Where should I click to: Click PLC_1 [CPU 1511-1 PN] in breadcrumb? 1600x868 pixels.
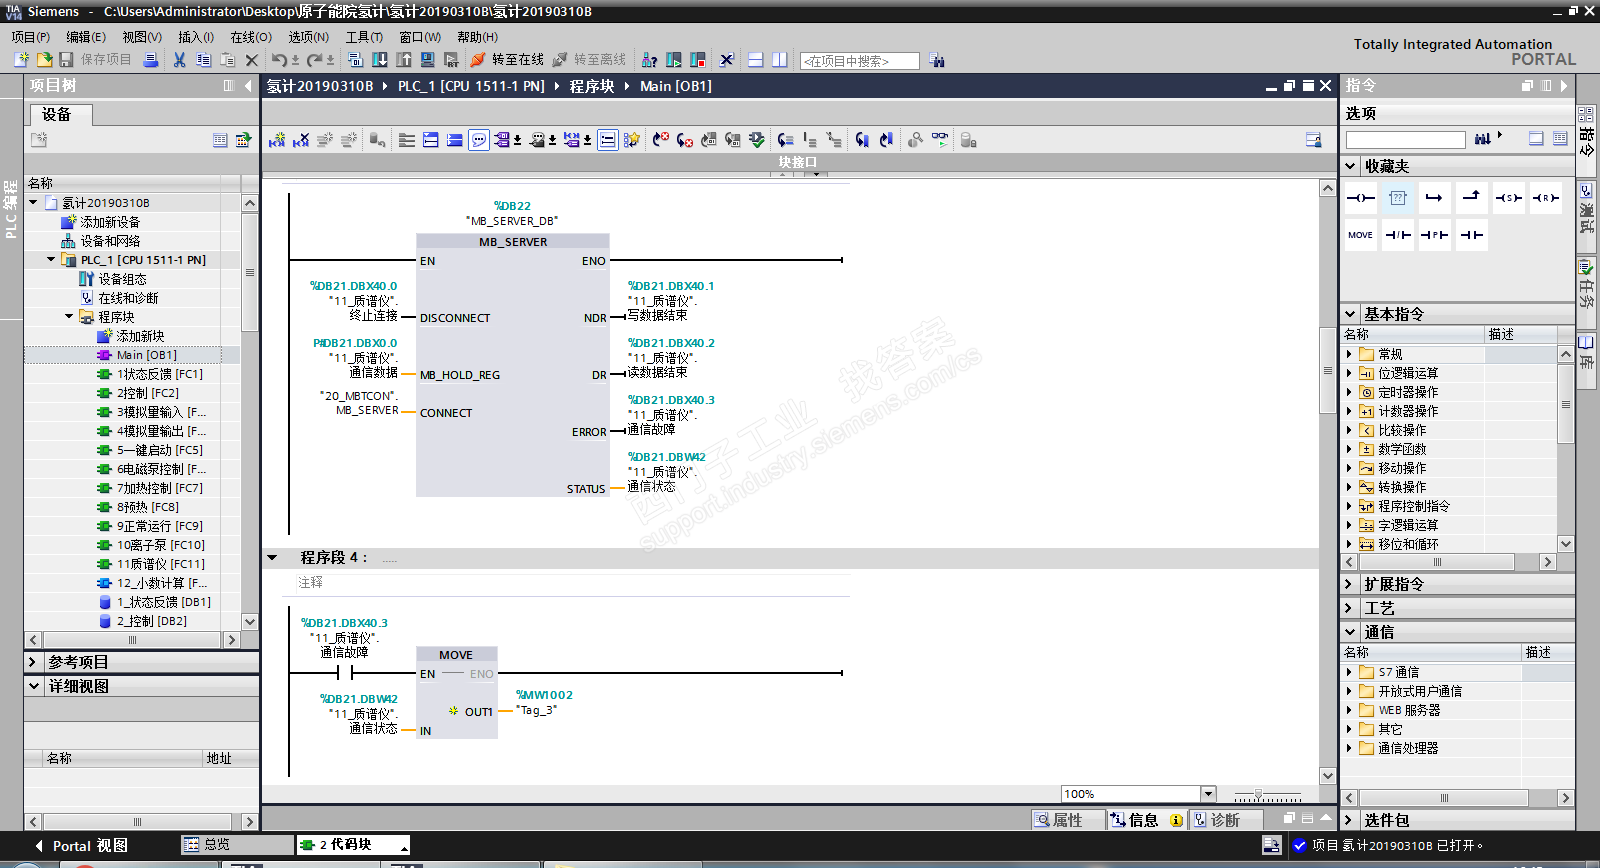click(471, 86)
